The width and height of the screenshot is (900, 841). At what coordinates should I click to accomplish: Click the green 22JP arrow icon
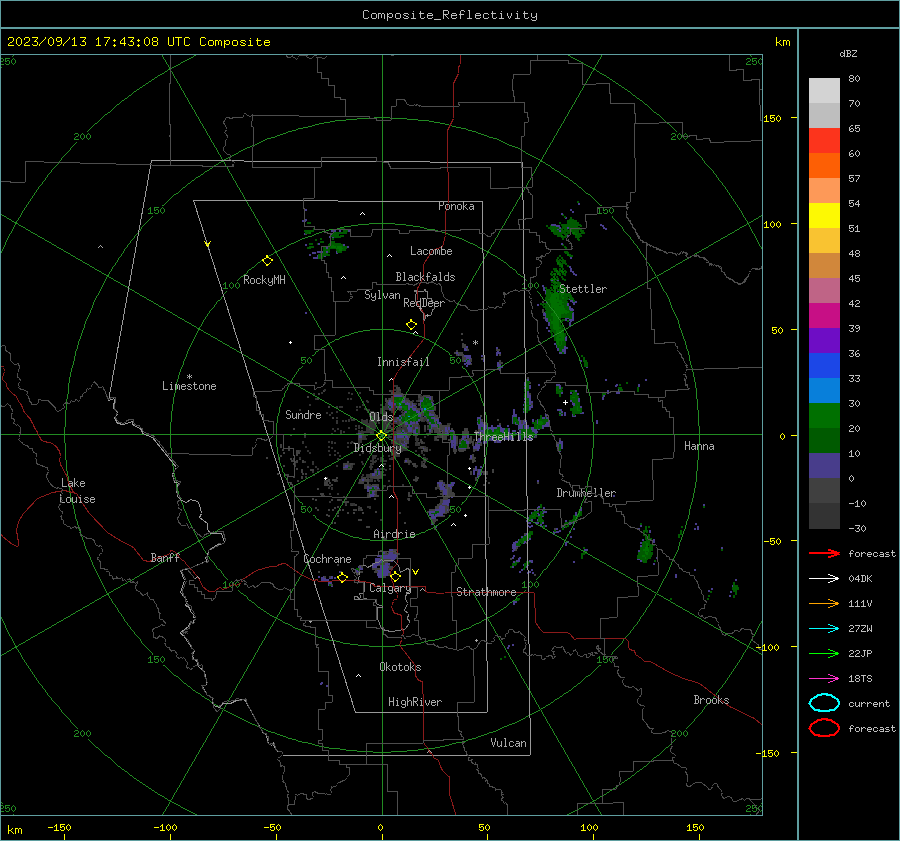coord(824,653)
